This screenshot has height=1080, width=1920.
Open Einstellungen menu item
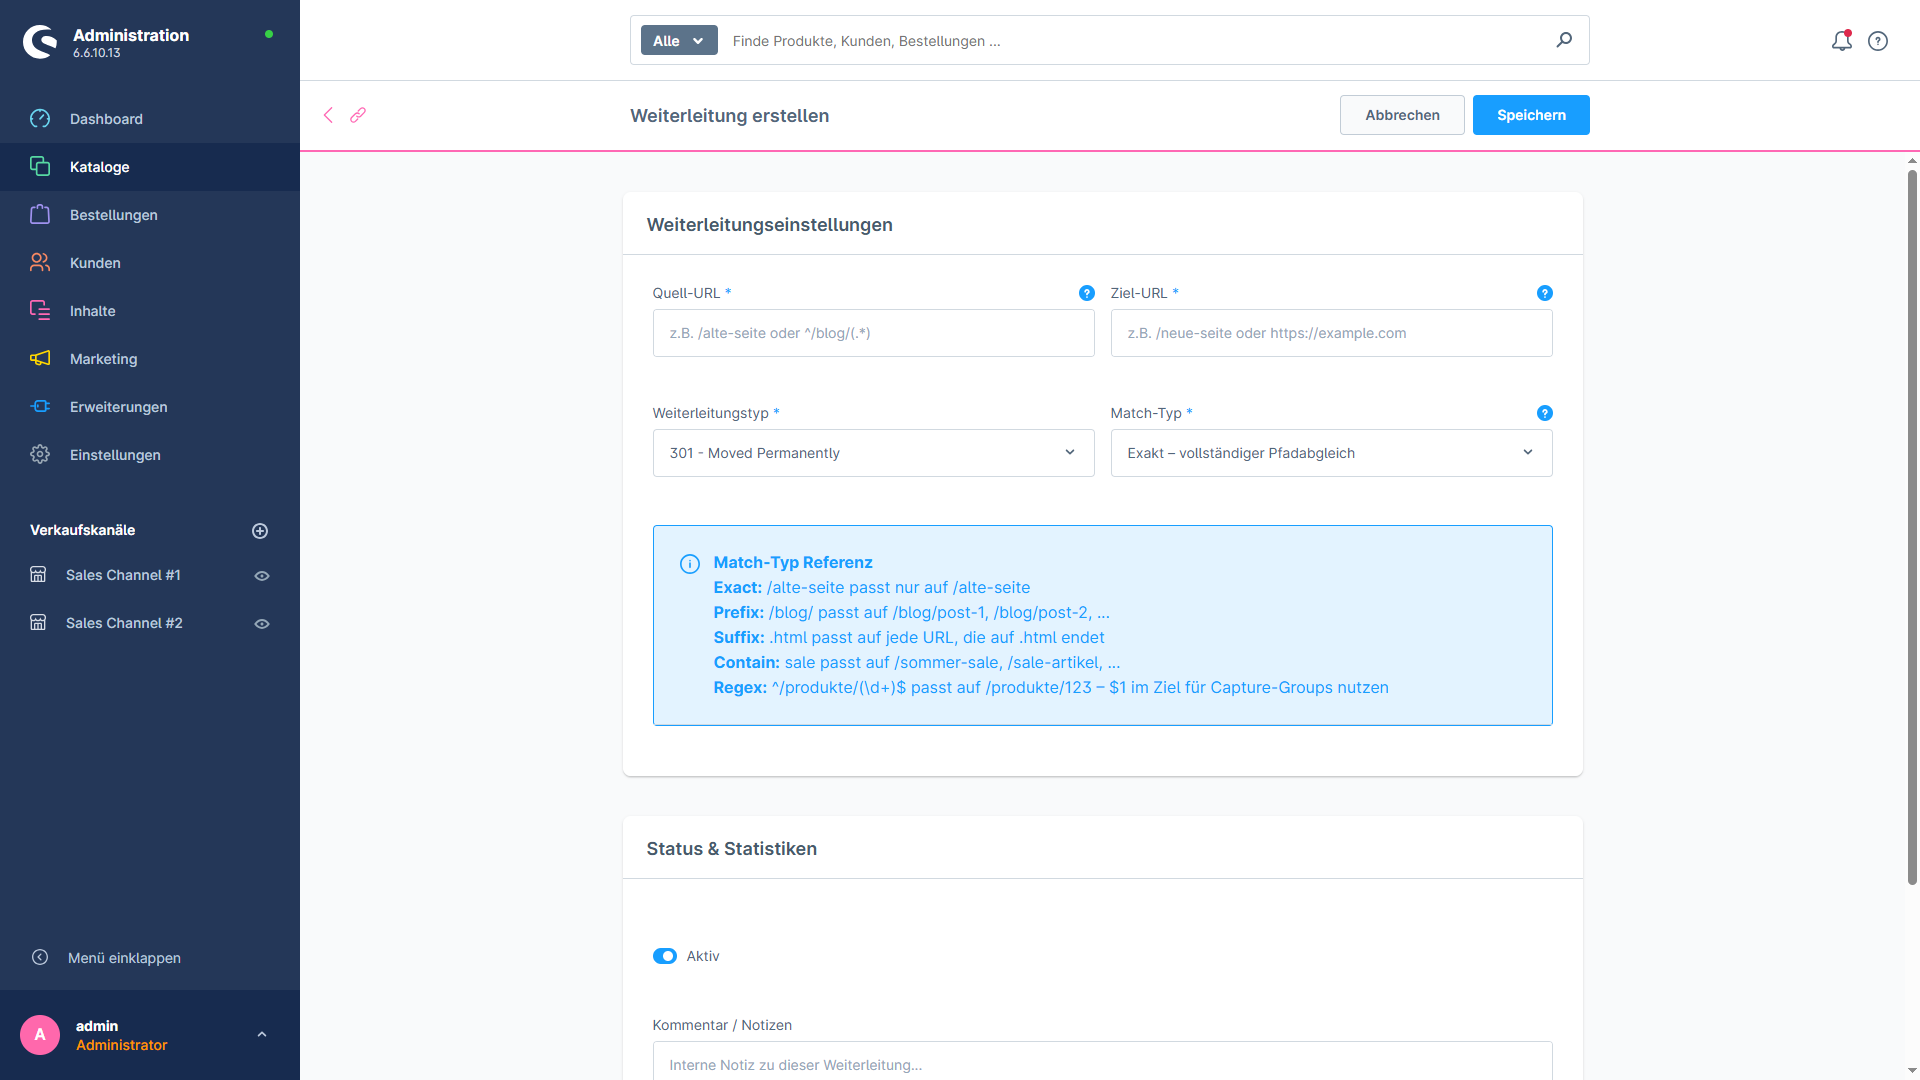click(x=150, y=455)
